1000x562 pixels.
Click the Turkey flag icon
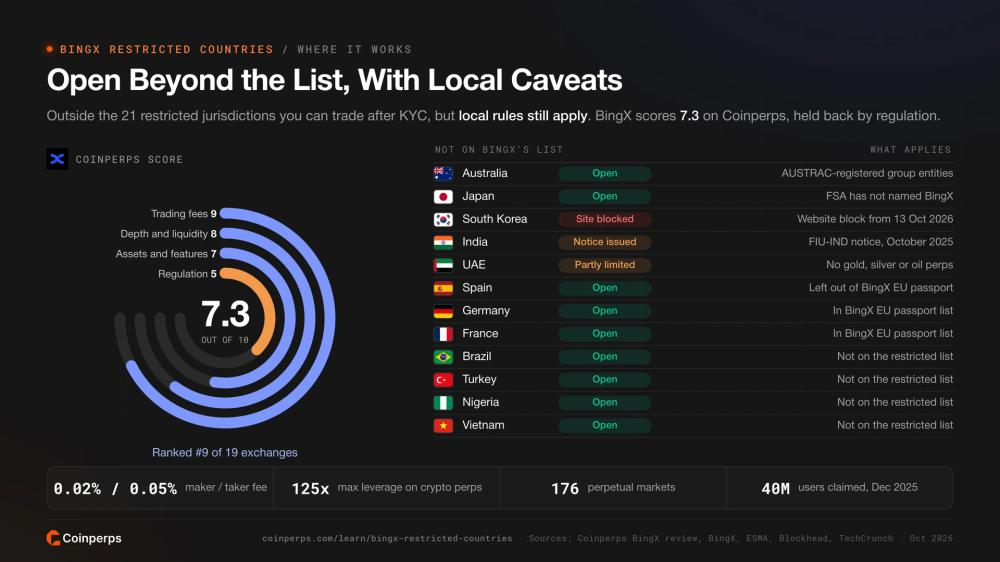coord(443,380)
